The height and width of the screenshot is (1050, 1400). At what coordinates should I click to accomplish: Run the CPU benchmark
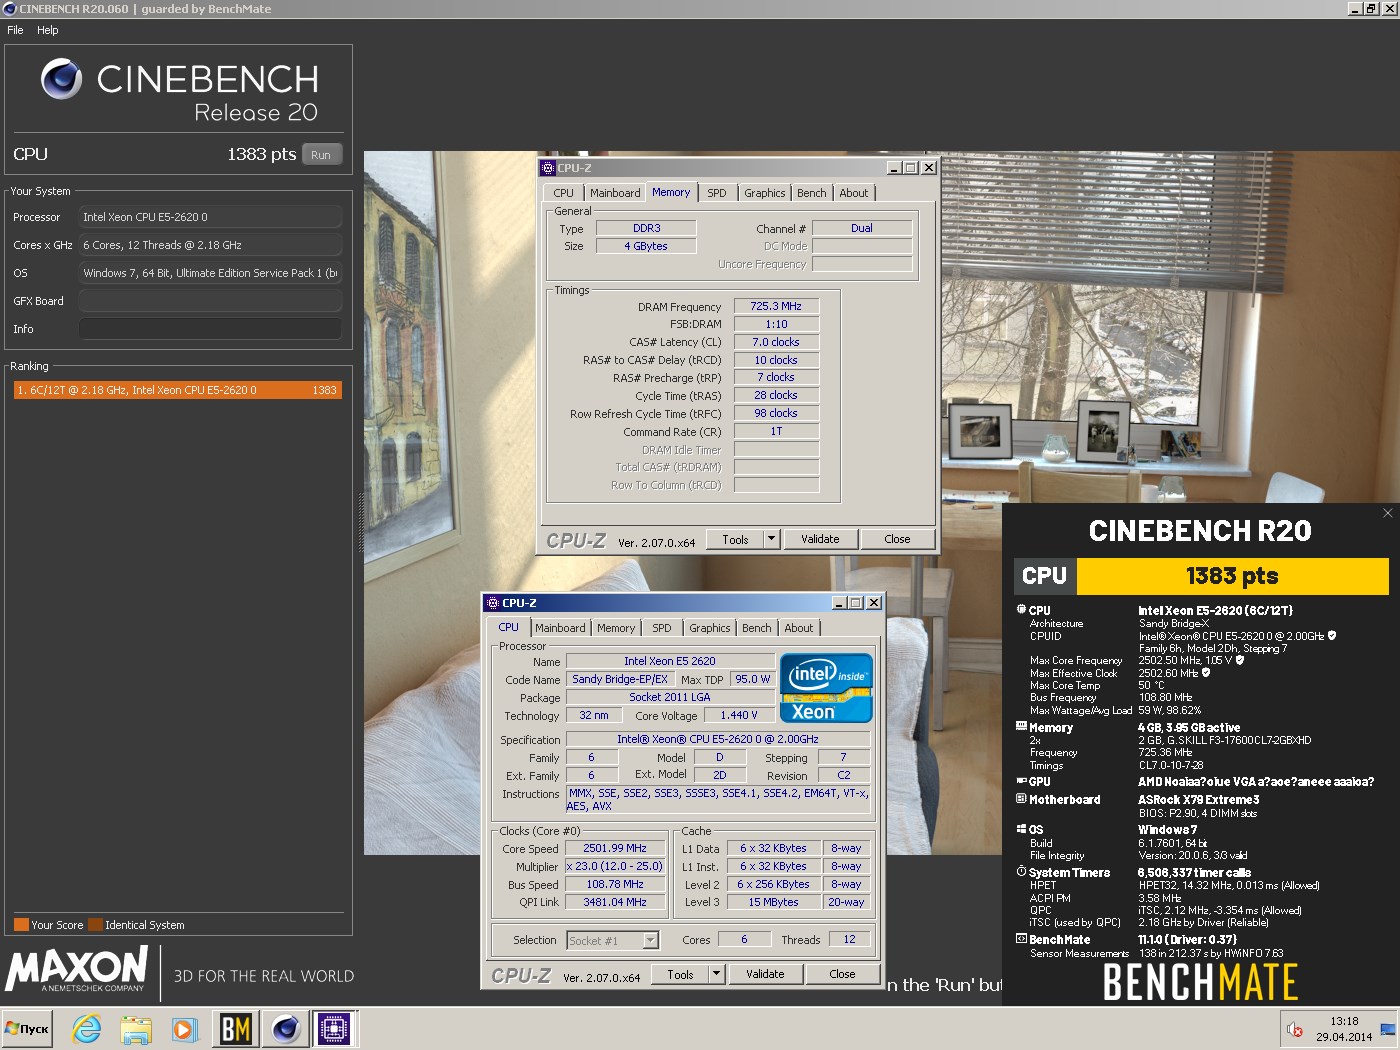tap(321, 155)
